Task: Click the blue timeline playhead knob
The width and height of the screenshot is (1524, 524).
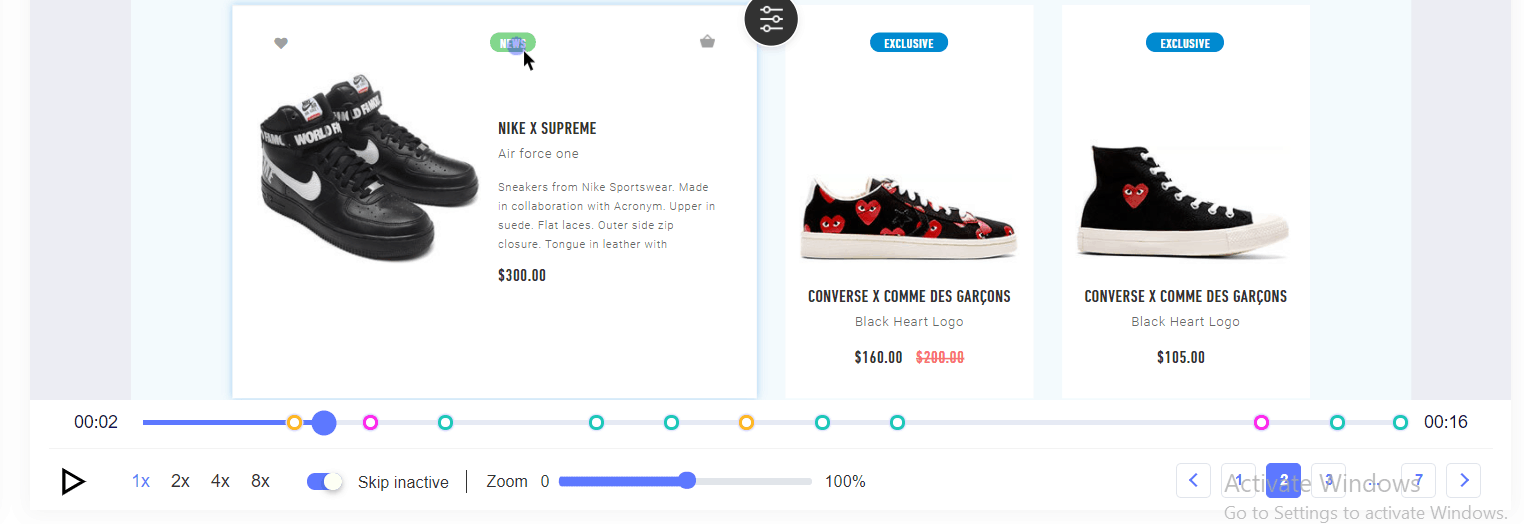Action: [x=324, y=423]
